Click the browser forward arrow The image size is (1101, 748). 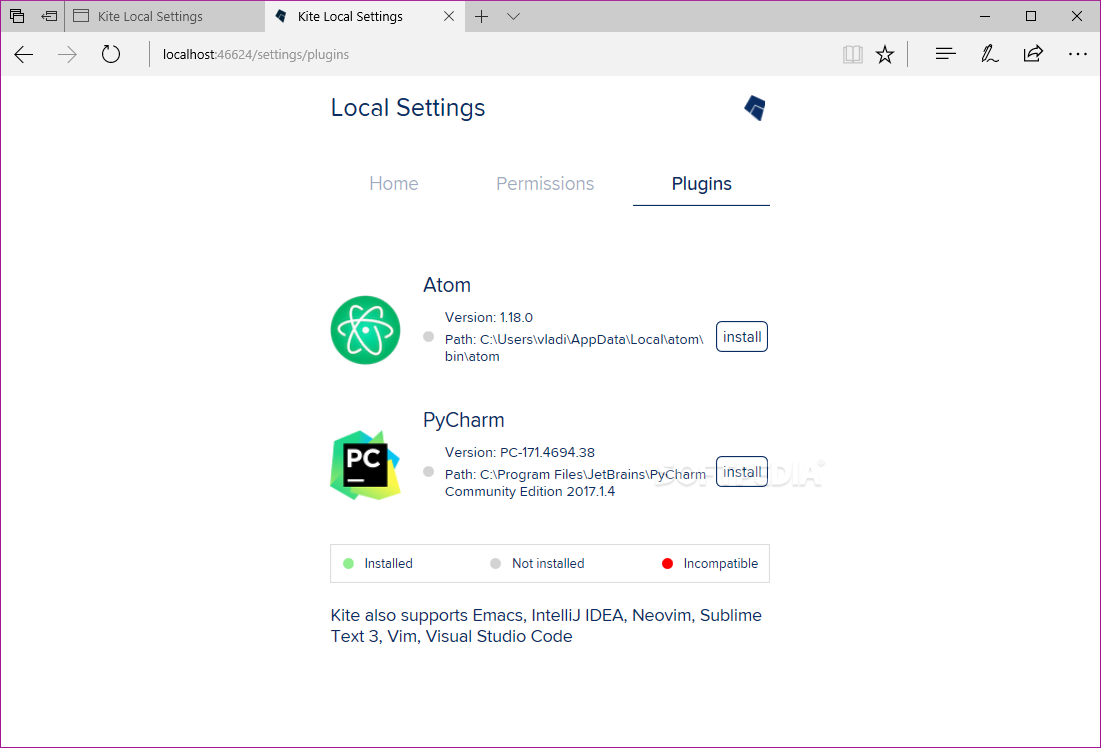coord(67,54)
